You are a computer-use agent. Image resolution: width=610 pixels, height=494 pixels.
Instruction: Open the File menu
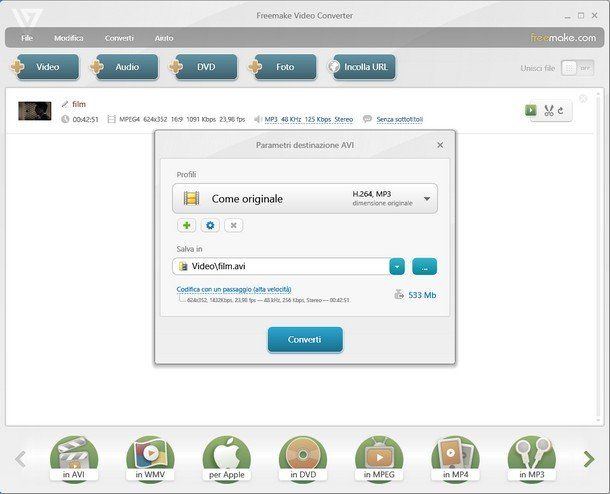coord(27,38)
